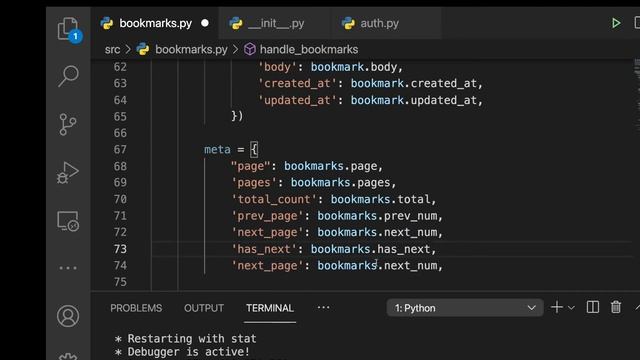Image resolution: width=640 pixels, height=360 pixels.
Task: Open the Remote Explorer view
Action: (68, 221)
